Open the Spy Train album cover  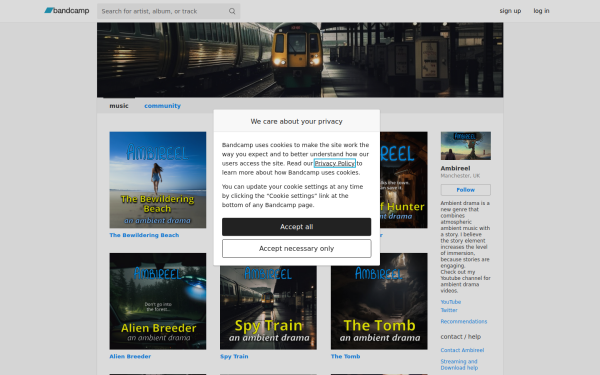click(x=268, y=307)
